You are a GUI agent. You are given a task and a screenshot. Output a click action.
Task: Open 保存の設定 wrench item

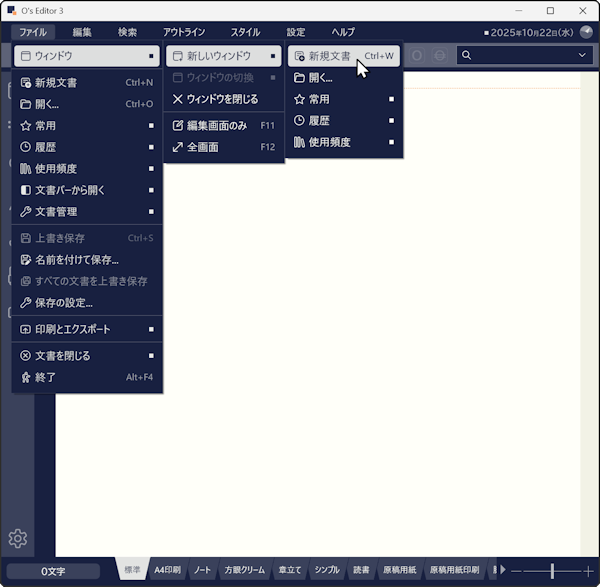click(x=63, y=302)
